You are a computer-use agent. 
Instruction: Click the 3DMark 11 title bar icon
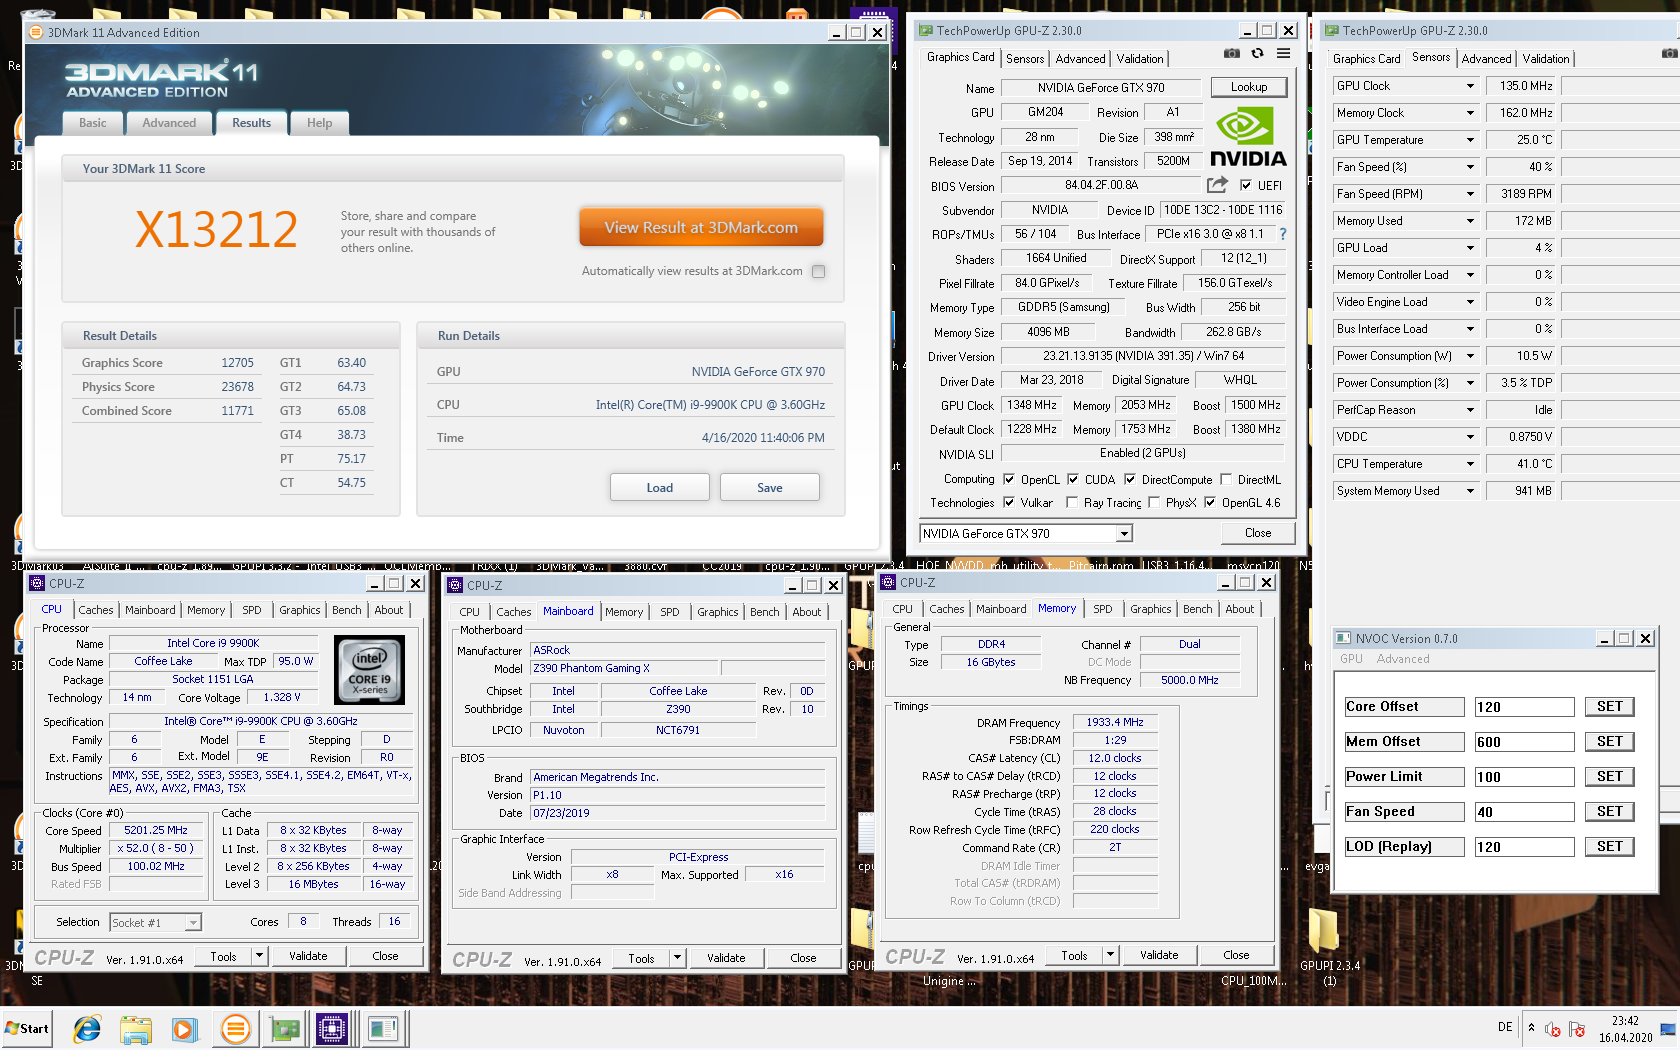pos(36,32)
